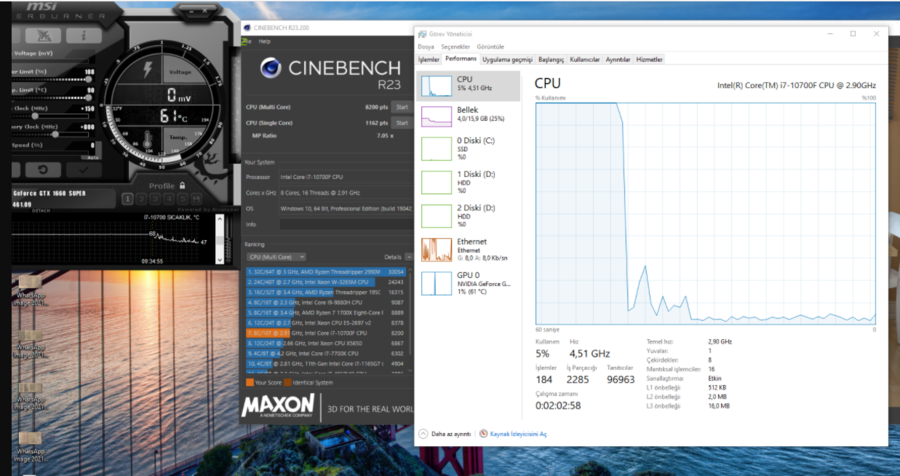This screenshot has height=476, width=900.
Task: Open the Help menu in Cinebench
Action: [265, 41]
